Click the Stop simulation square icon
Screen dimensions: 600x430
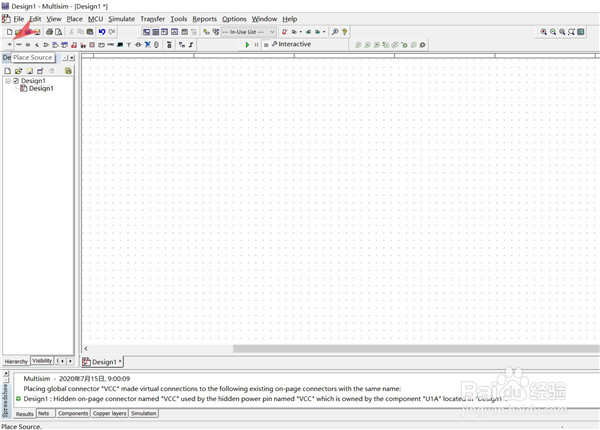pos(266,45)
